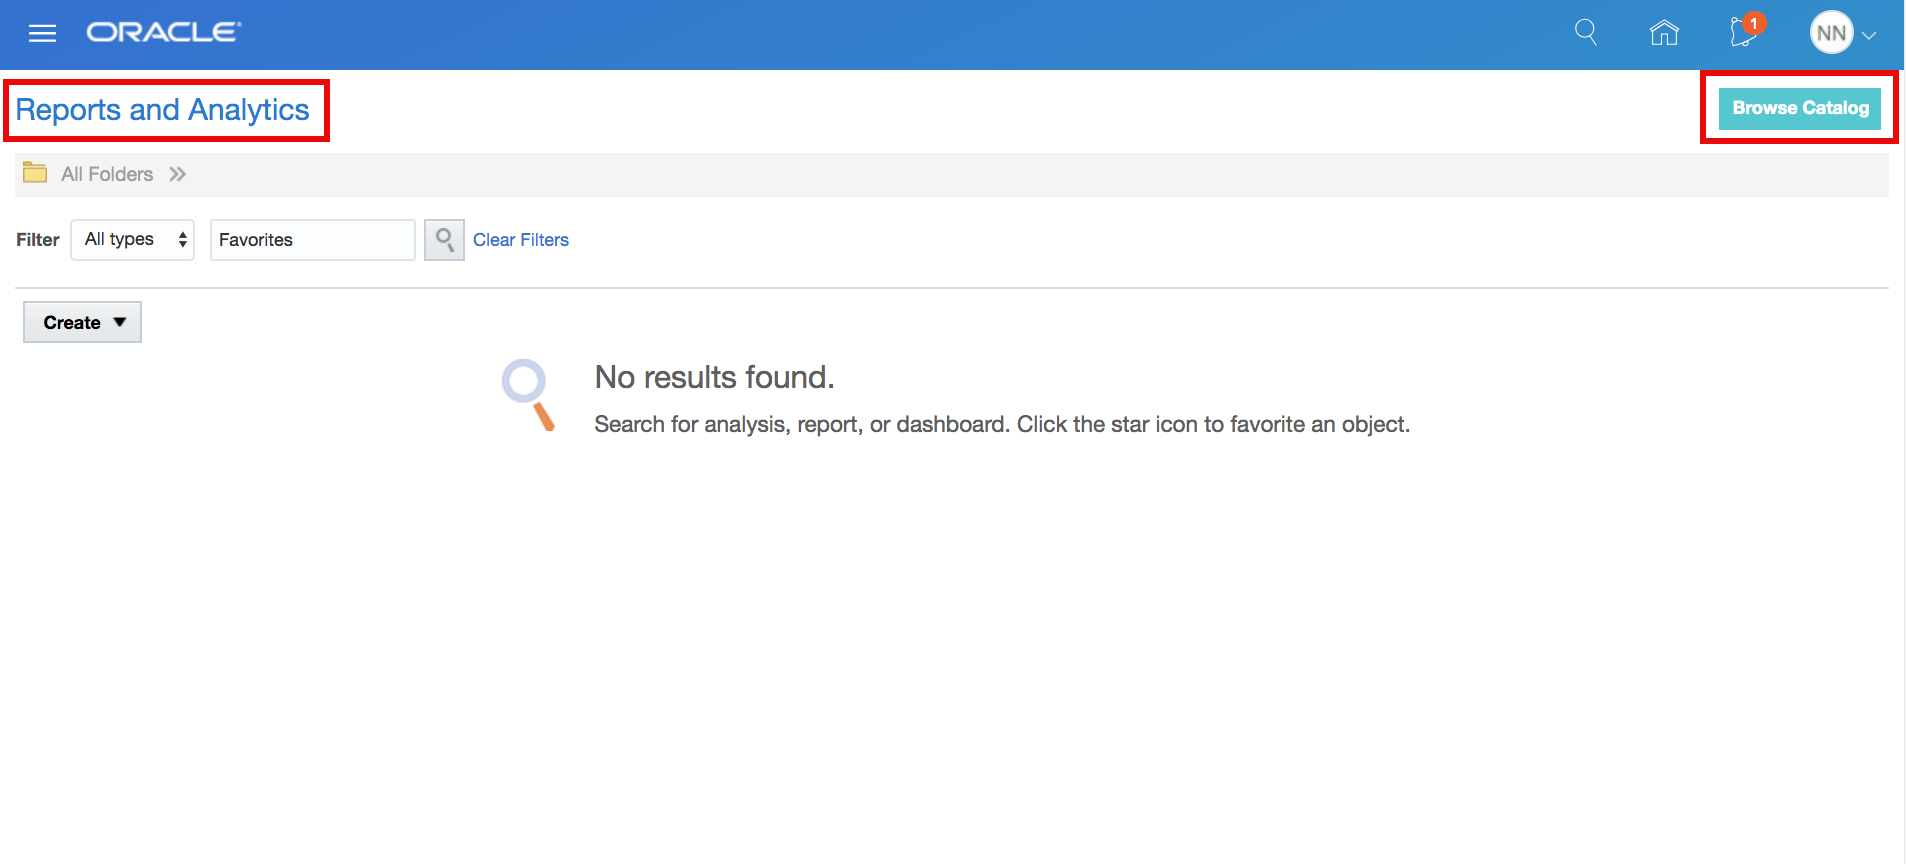Open the Create dropdown menu

83,322
